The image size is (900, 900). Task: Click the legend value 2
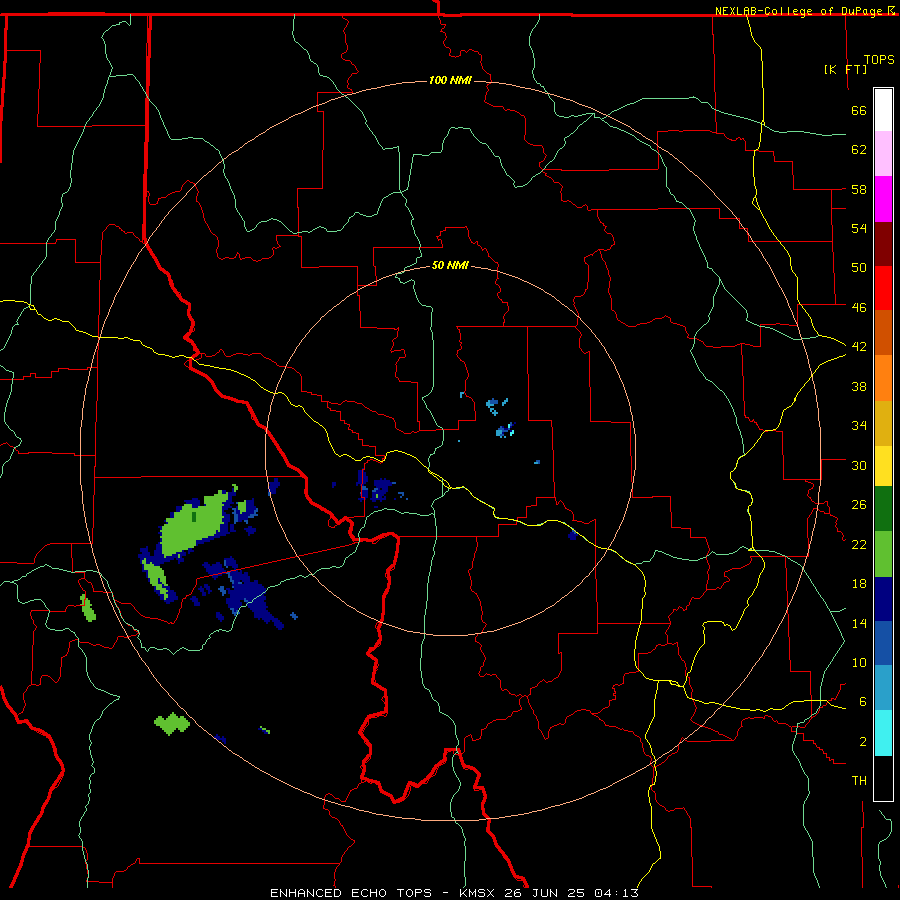click(862, 742)
